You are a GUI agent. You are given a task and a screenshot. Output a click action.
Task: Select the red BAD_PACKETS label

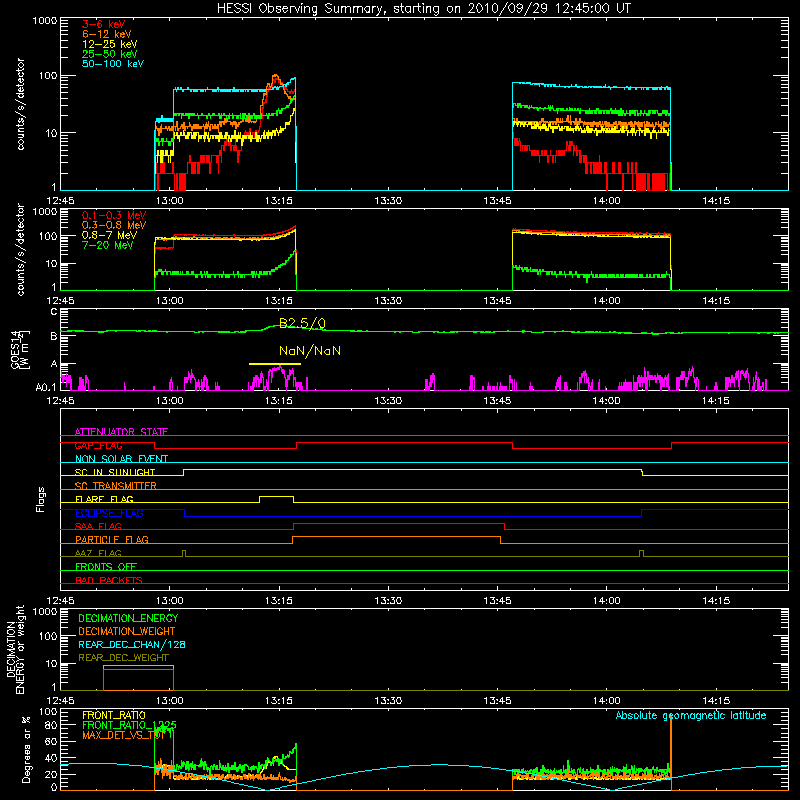109,580
